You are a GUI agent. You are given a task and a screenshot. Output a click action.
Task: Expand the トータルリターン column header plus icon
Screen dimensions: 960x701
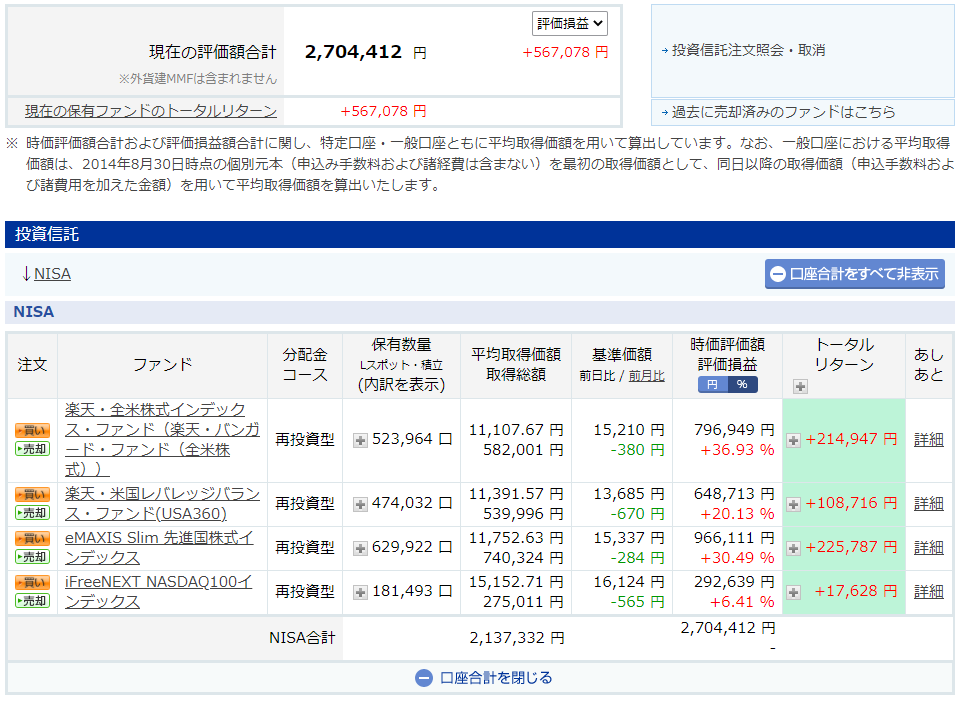click(x=800, y=386)
